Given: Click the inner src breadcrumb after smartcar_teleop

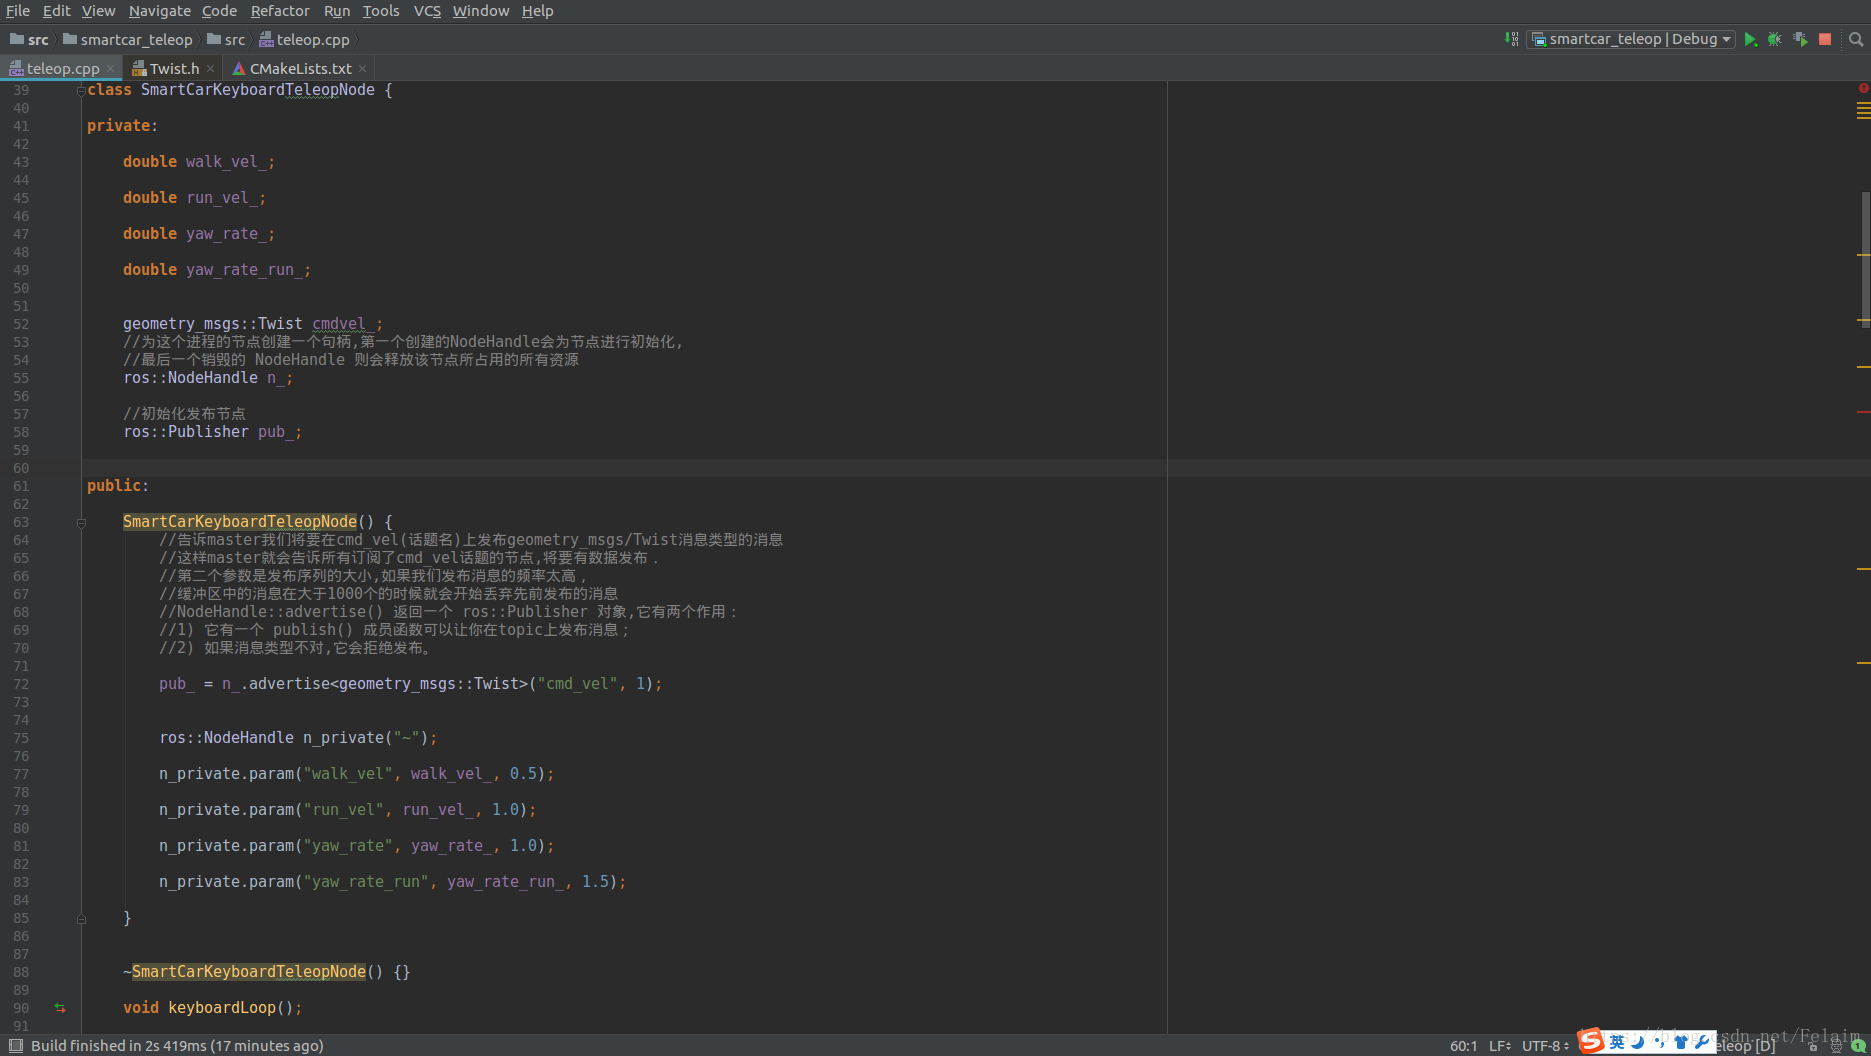Looking at the screenshot, I should (x=226, y=40).
